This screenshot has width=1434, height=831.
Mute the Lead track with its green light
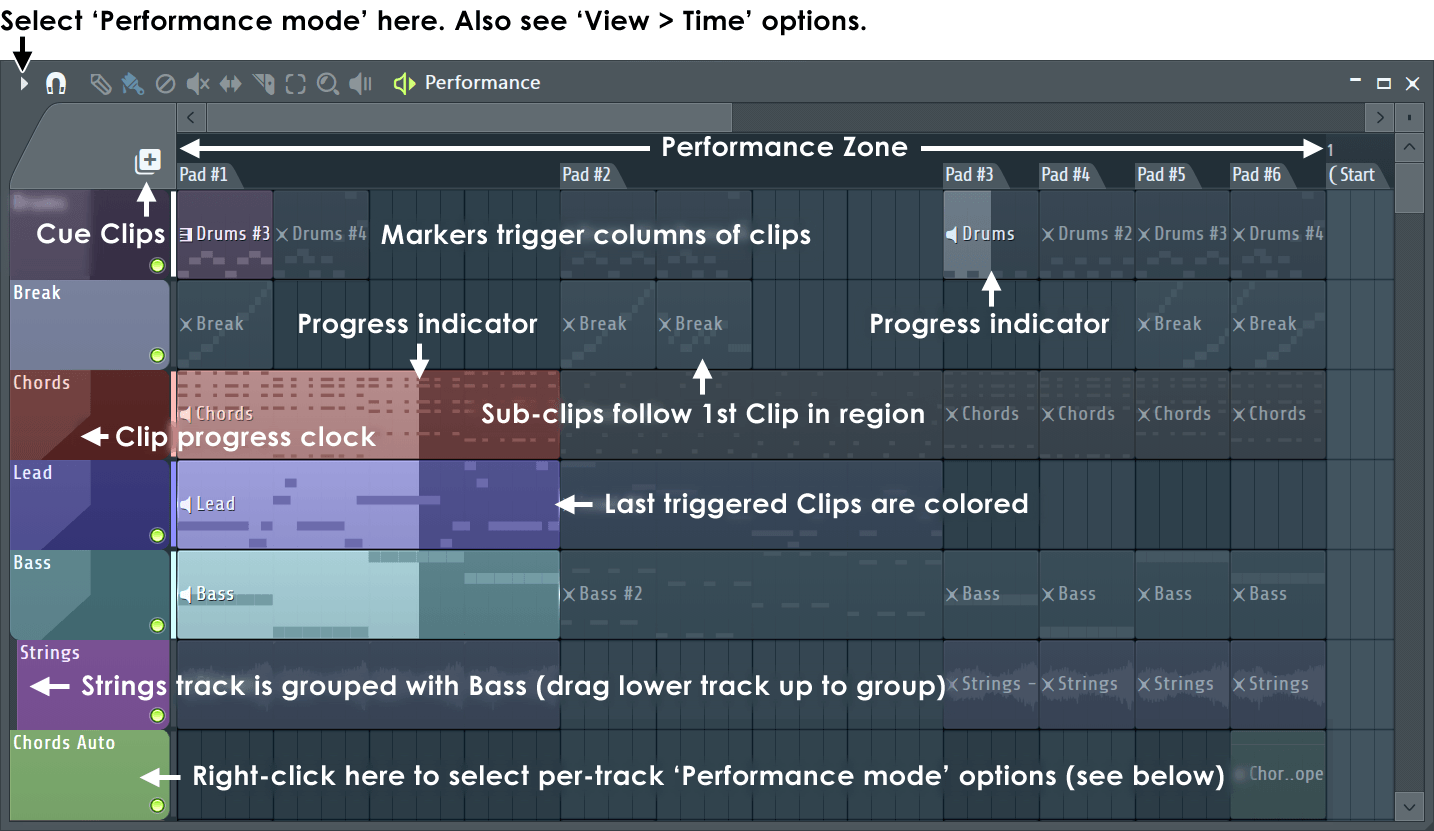[157, 535]
